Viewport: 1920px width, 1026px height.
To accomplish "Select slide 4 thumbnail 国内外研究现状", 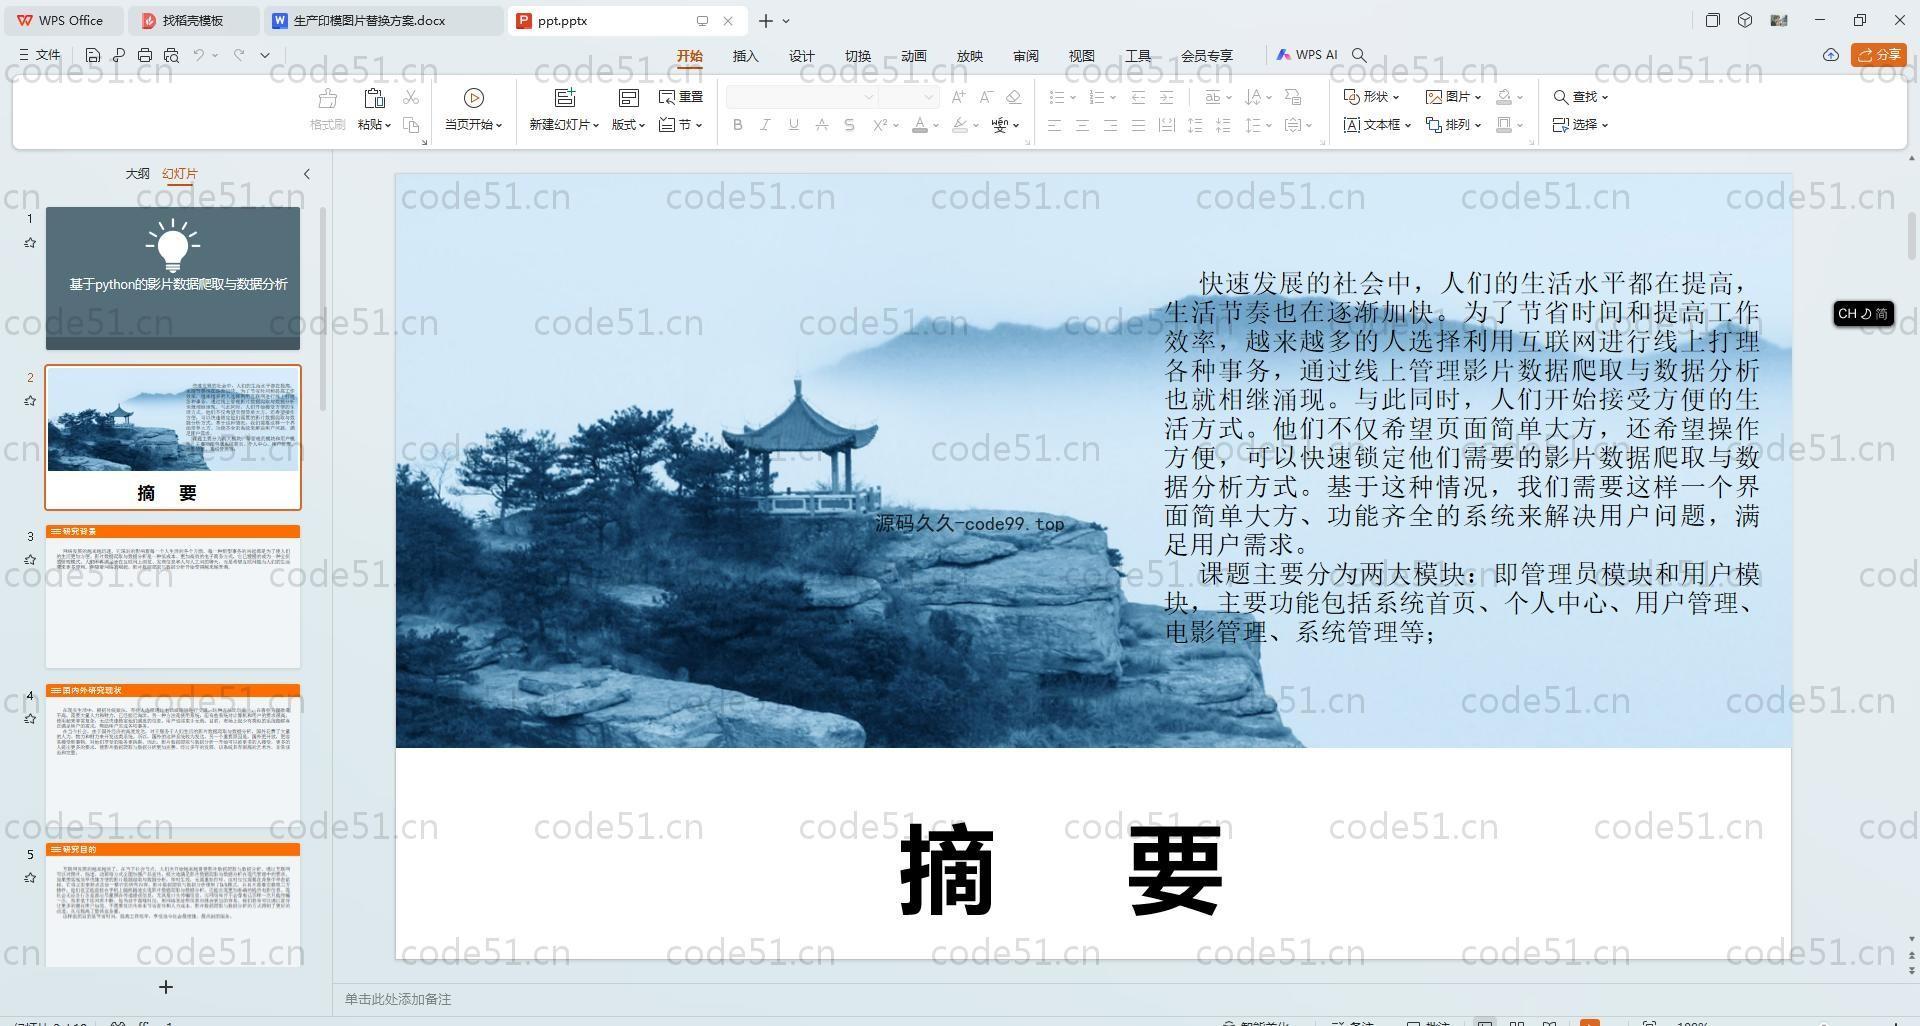I will 173,756.
